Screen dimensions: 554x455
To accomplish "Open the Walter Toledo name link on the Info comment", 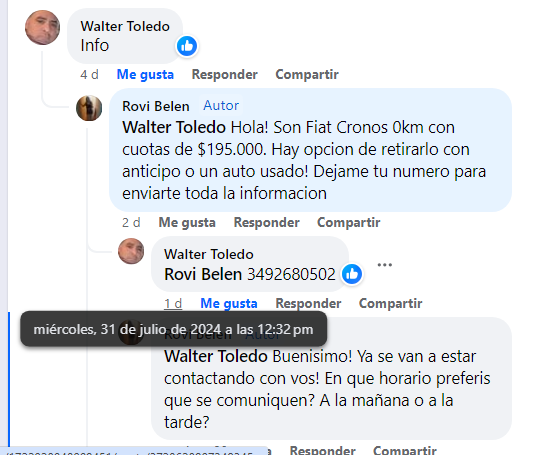I will [x=125, y=26].
